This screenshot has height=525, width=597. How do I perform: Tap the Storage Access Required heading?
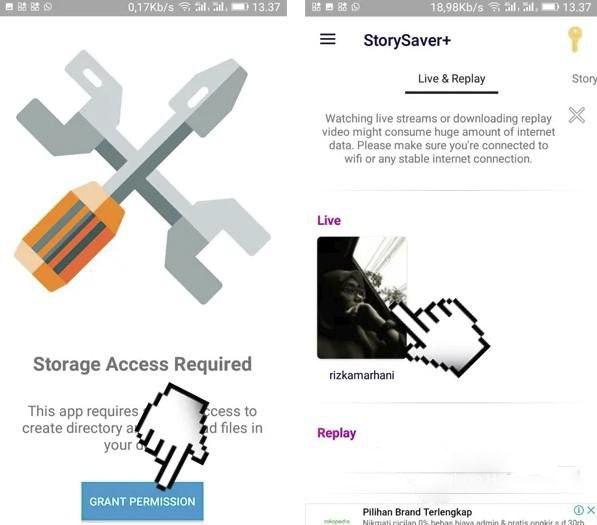click(142, 364)
